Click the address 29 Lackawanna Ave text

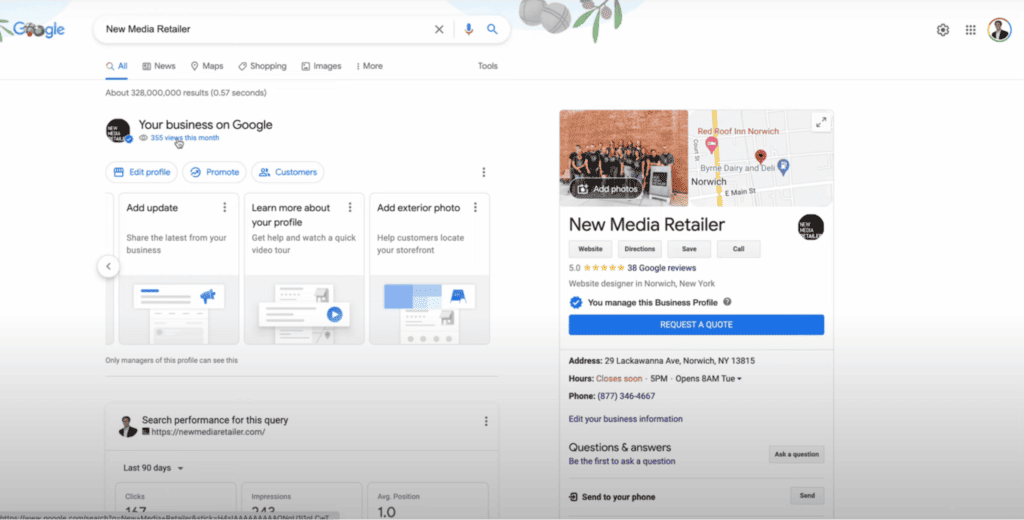point(679,361)
